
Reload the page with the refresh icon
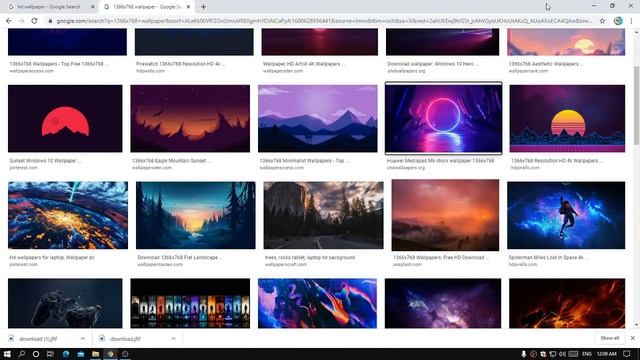pyautogui.click(x=34, y=21)
